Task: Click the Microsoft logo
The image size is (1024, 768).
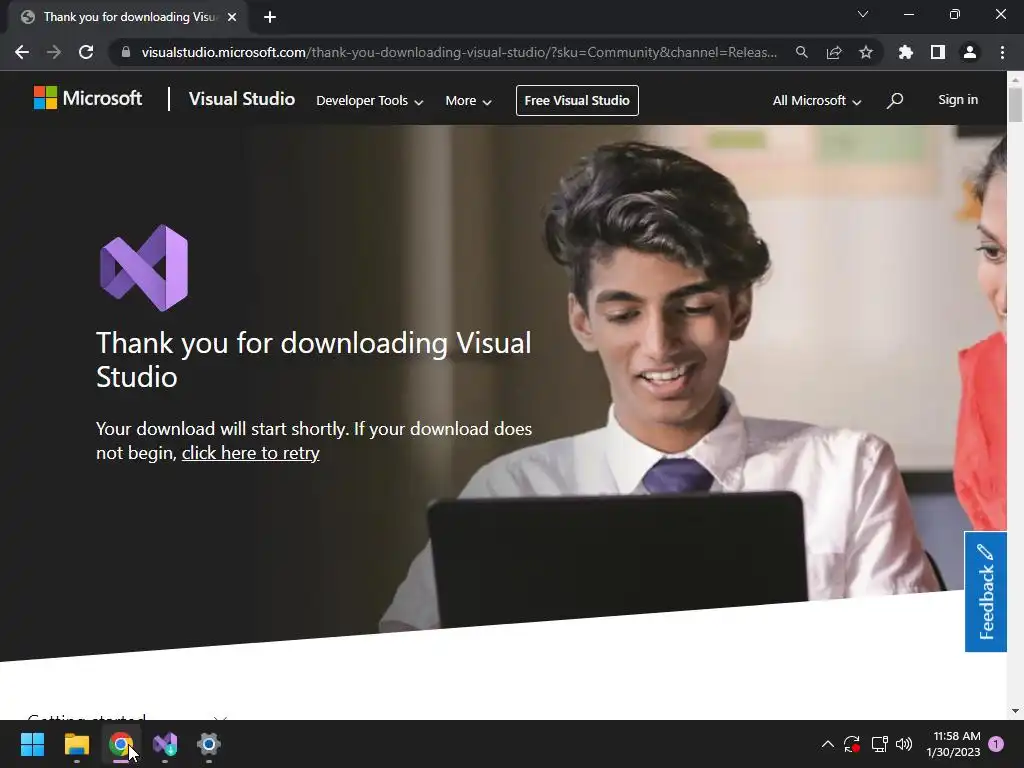Action: [x=88, y=98]
